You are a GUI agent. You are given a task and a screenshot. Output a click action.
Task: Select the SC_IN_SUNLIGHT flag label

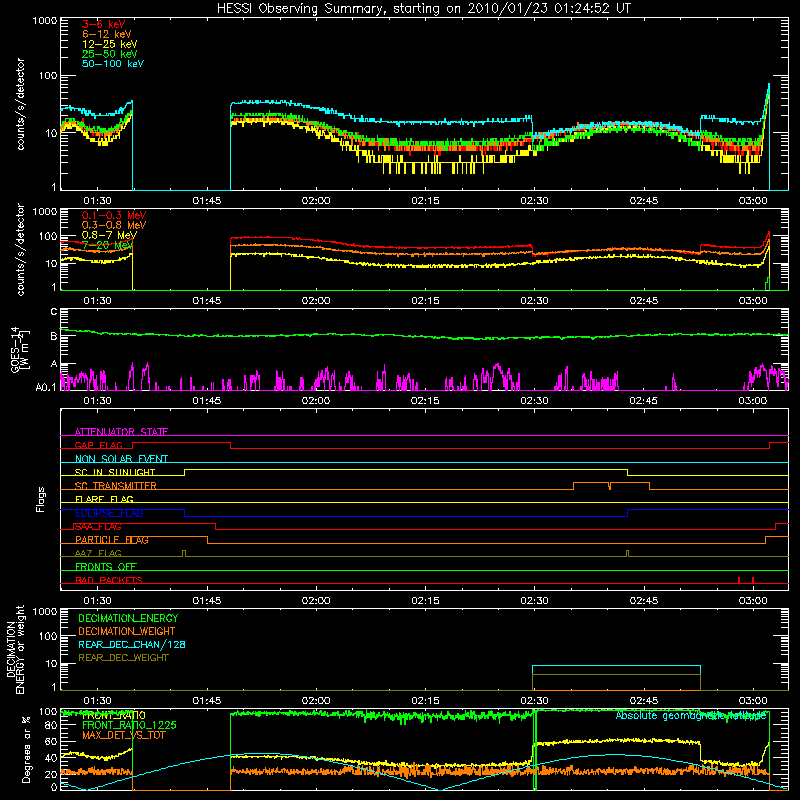tap(115, 472)
